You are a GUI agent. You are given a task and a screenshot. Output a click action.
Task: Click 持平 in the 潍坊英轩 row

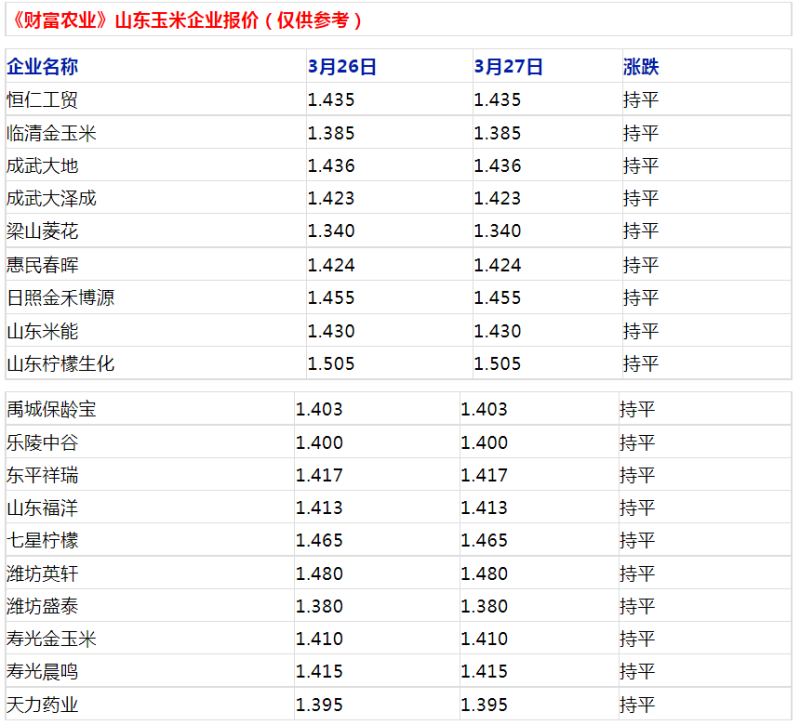click(637, 573)
